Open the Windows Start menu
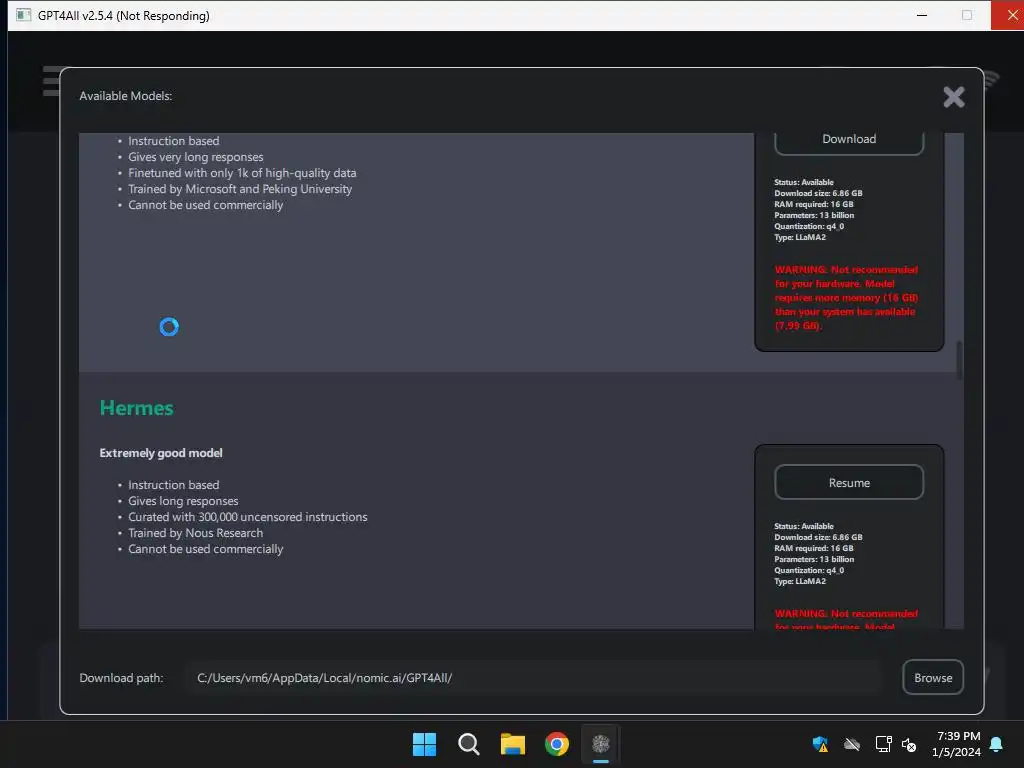Image resolution: width=1024 pixels, height=768 pixels. point(424,744)
